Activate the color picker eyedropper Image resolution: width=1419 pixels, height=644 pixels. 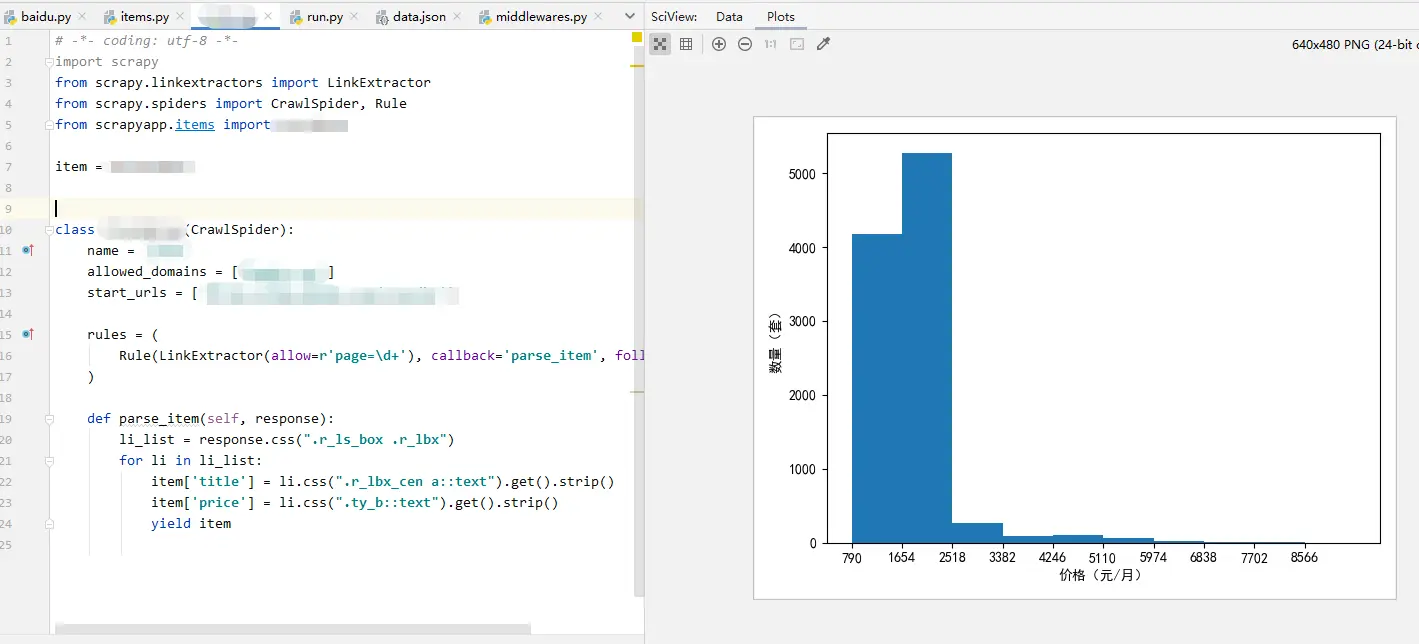pos(824,44)
